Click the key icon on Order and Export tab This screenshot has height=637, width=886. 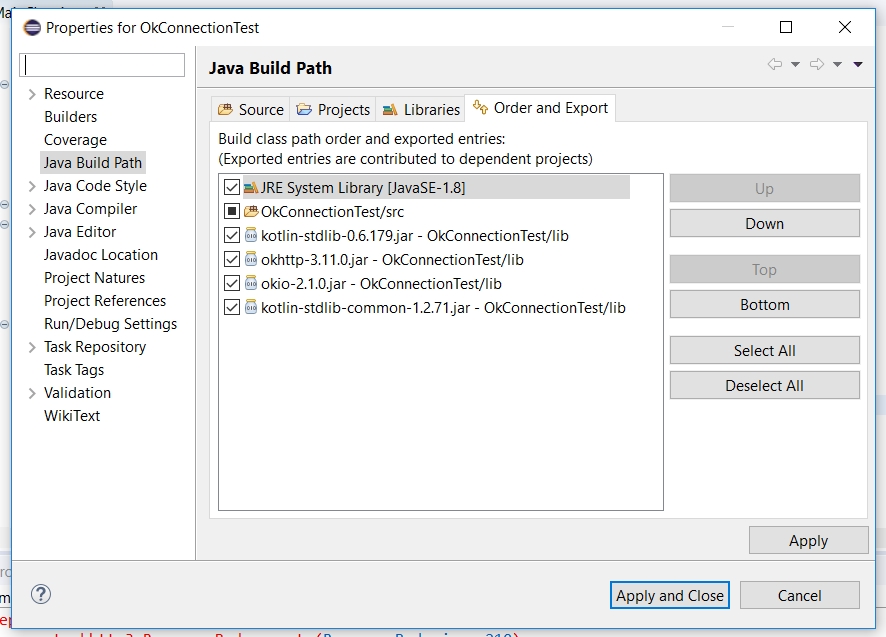pyautogui.click(x=481, y=107)
